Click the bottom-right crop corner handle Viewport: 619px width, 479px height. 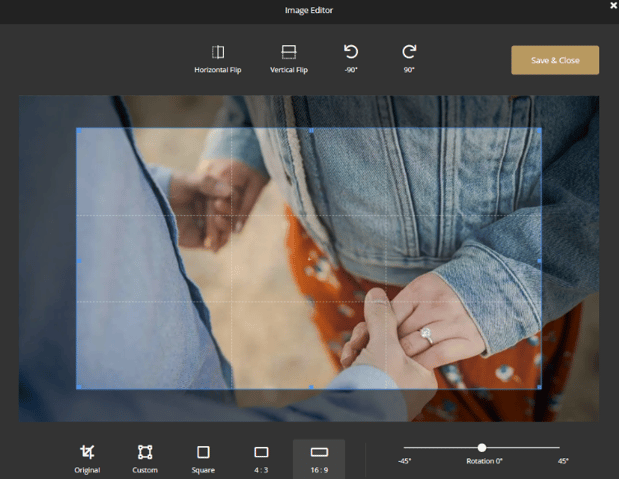point(540,387)
